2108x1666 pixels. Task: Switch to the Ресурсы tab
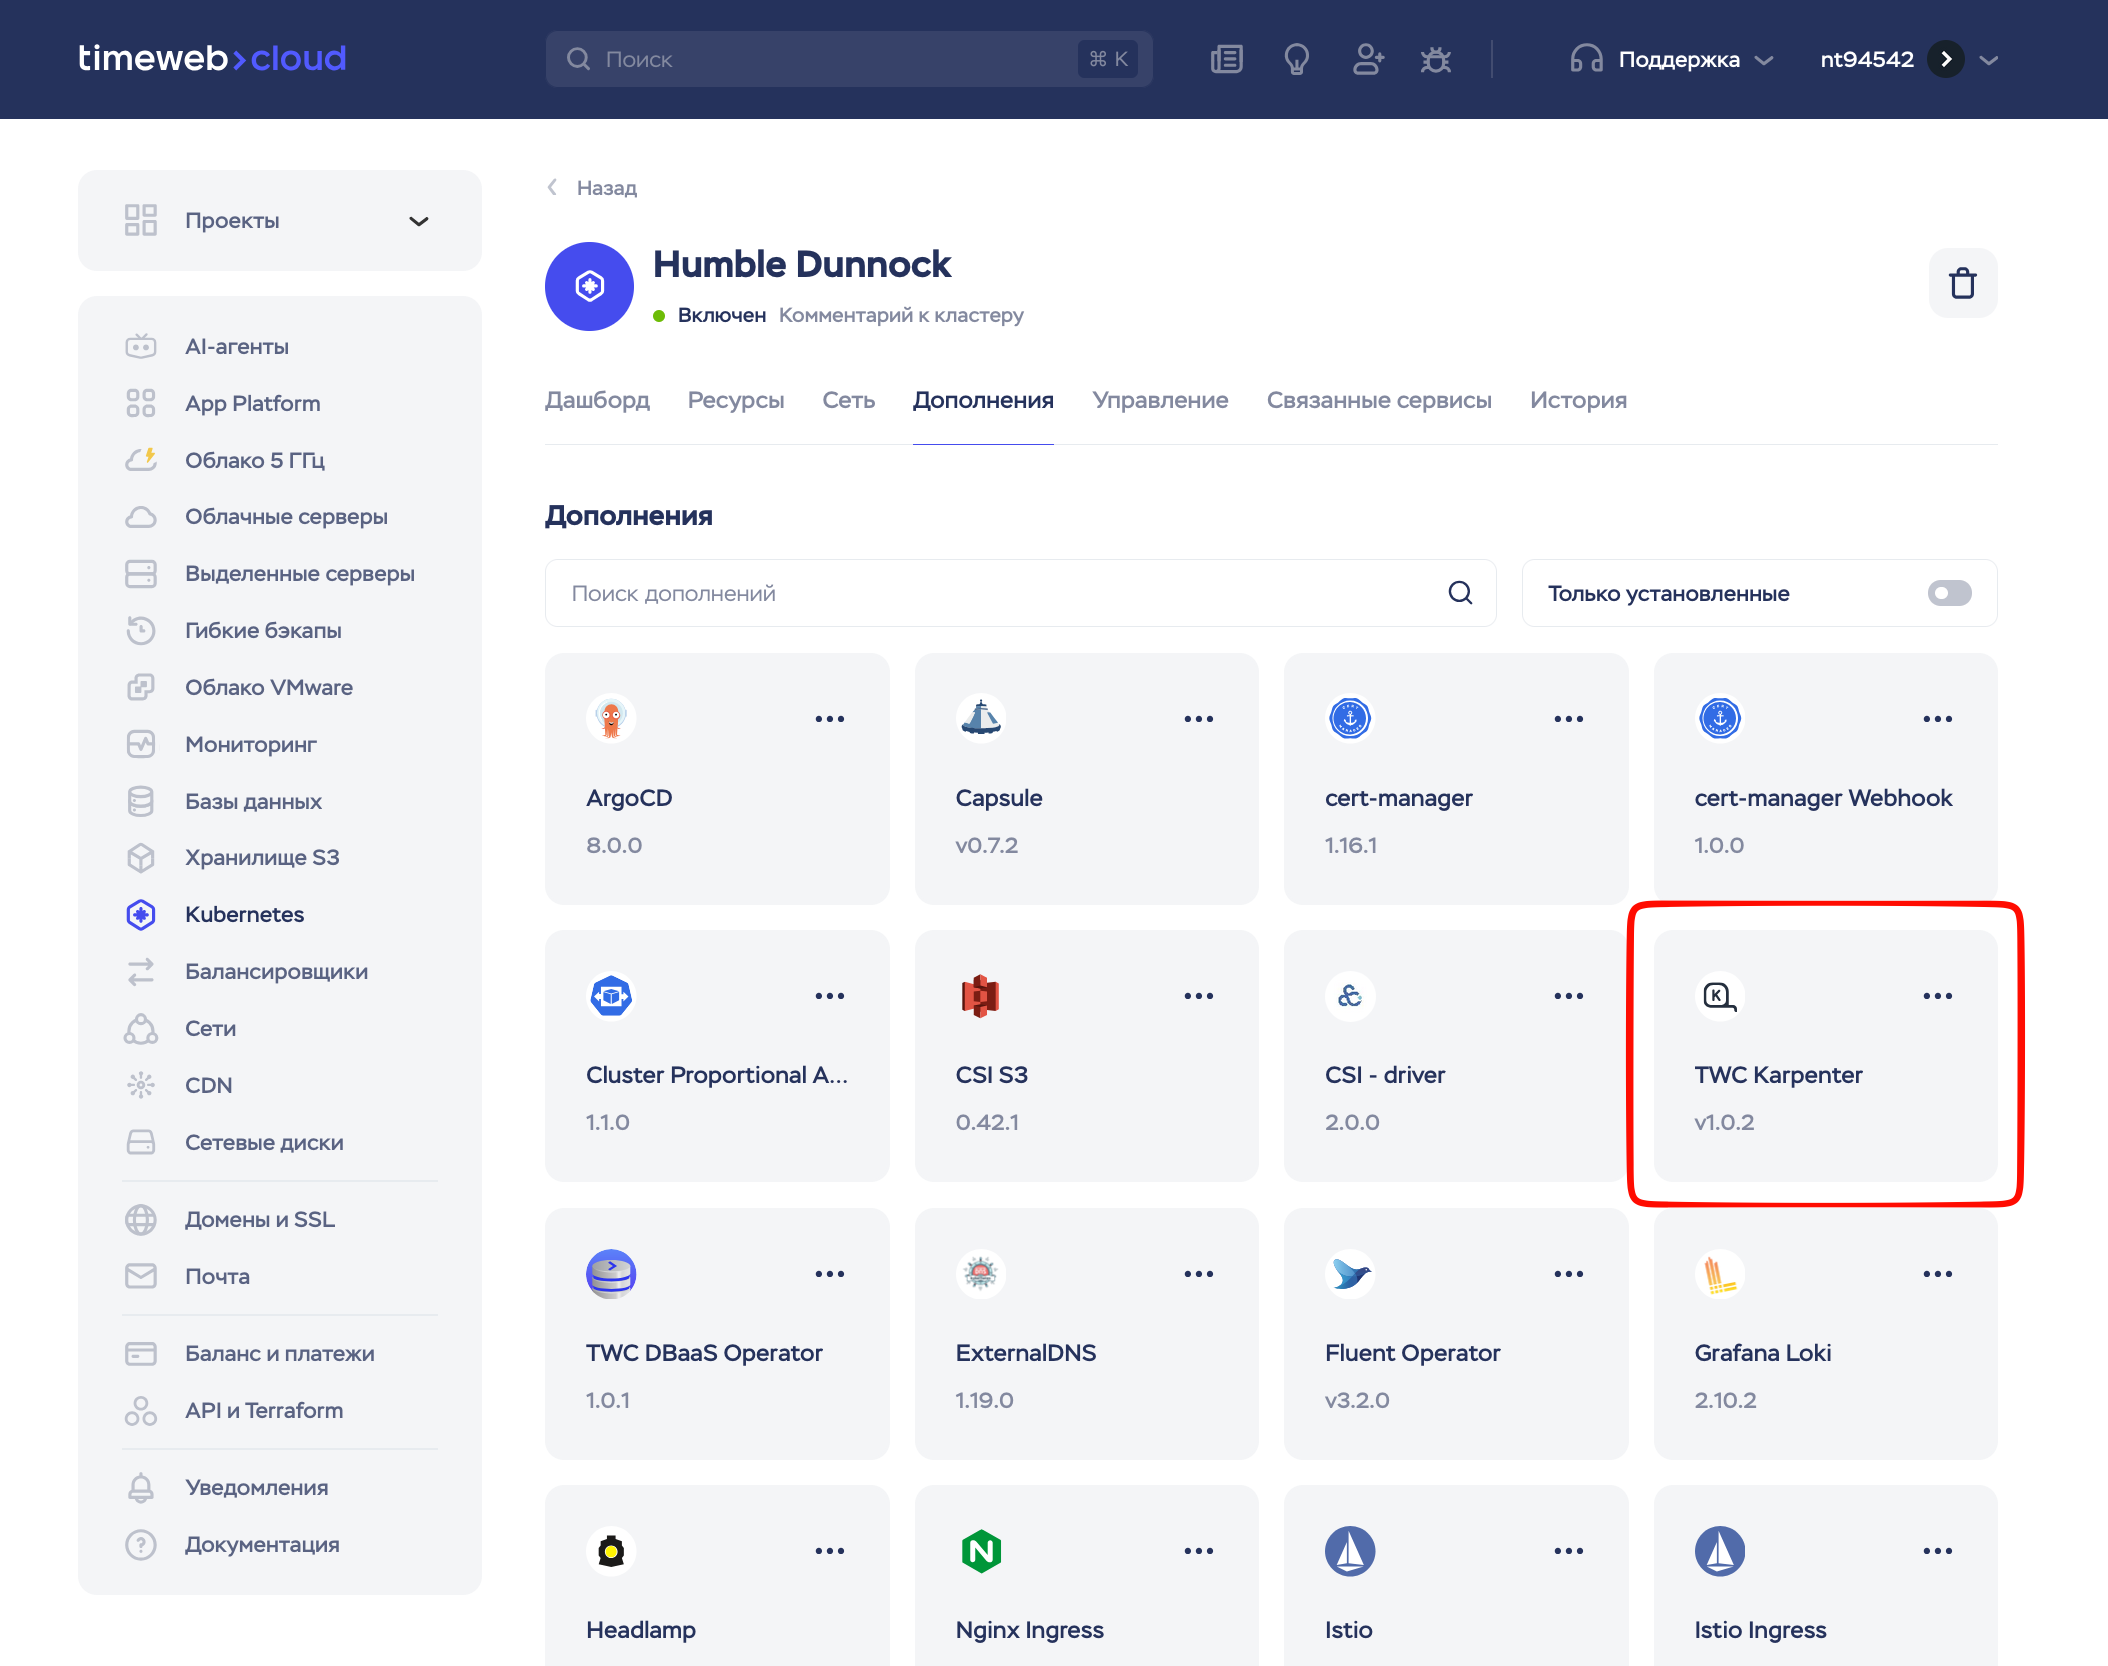coord(735,400)
